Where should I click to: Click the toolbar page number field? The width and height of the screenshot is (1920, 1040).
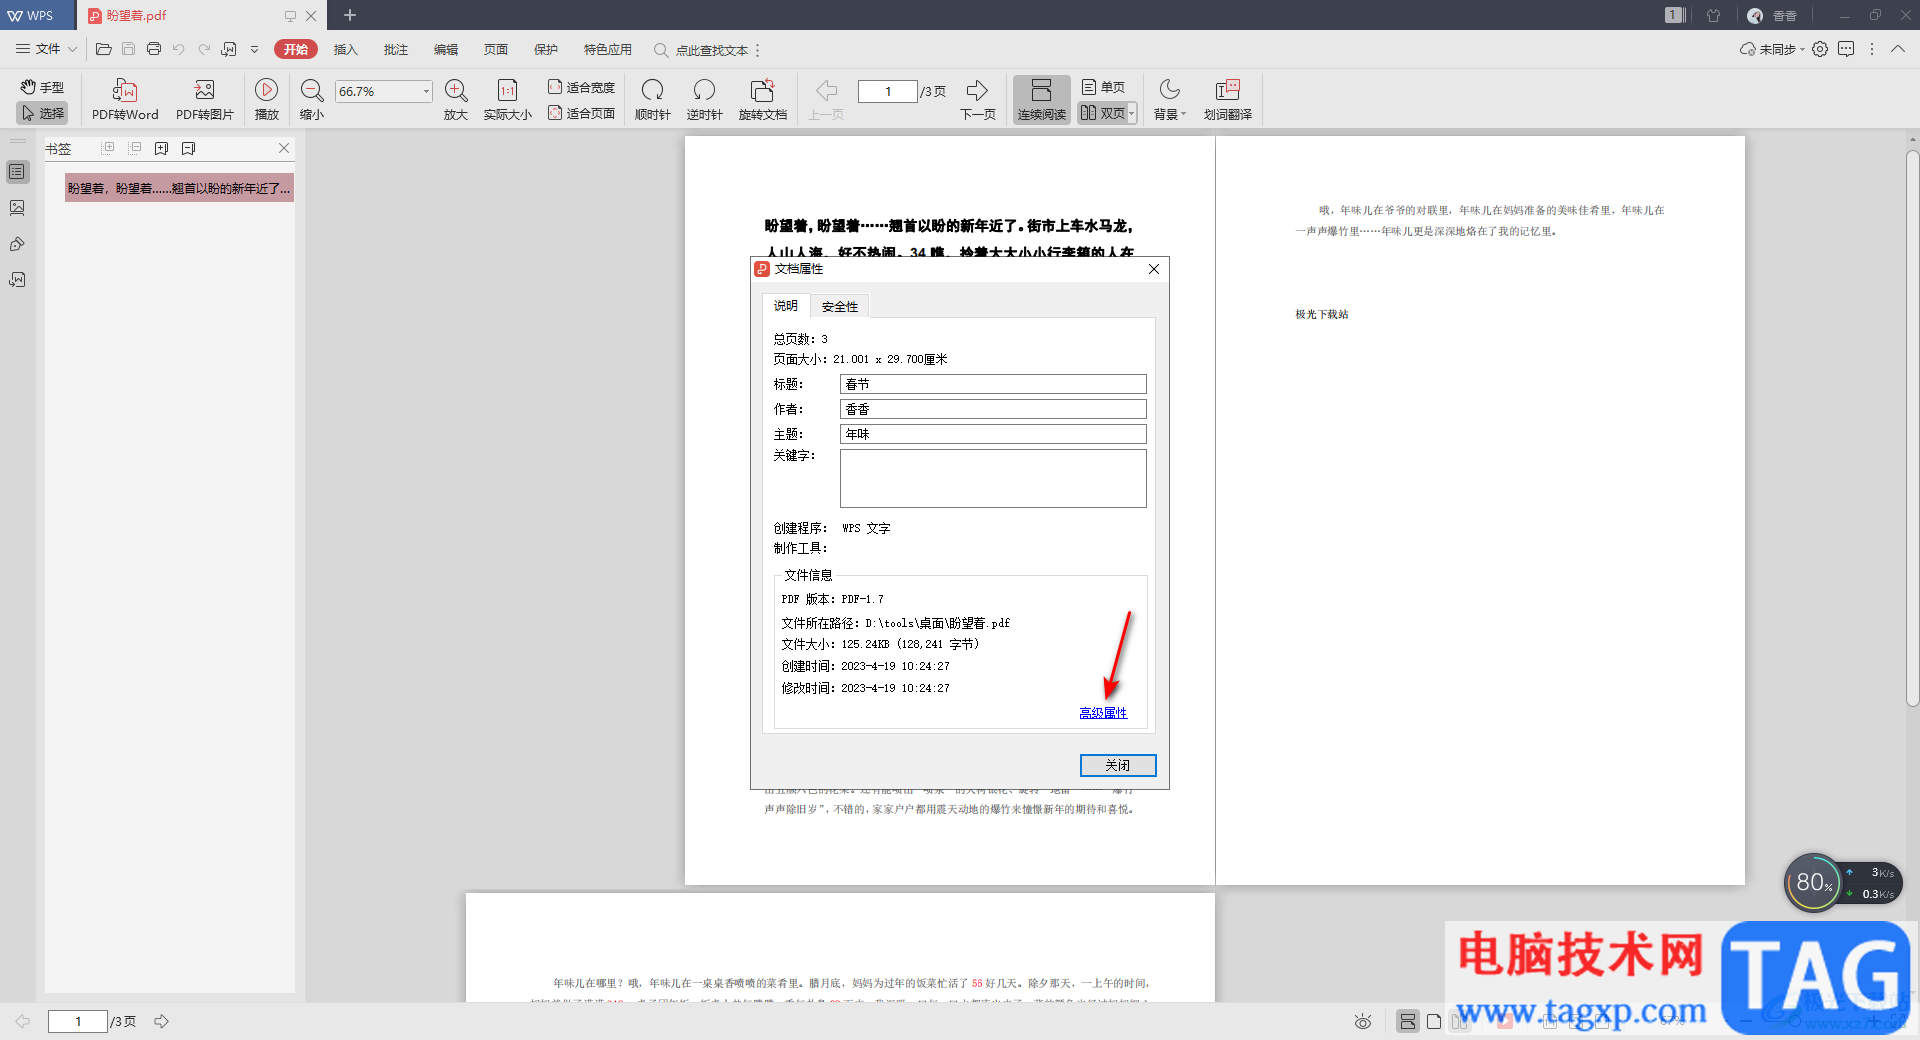(888, 91)
